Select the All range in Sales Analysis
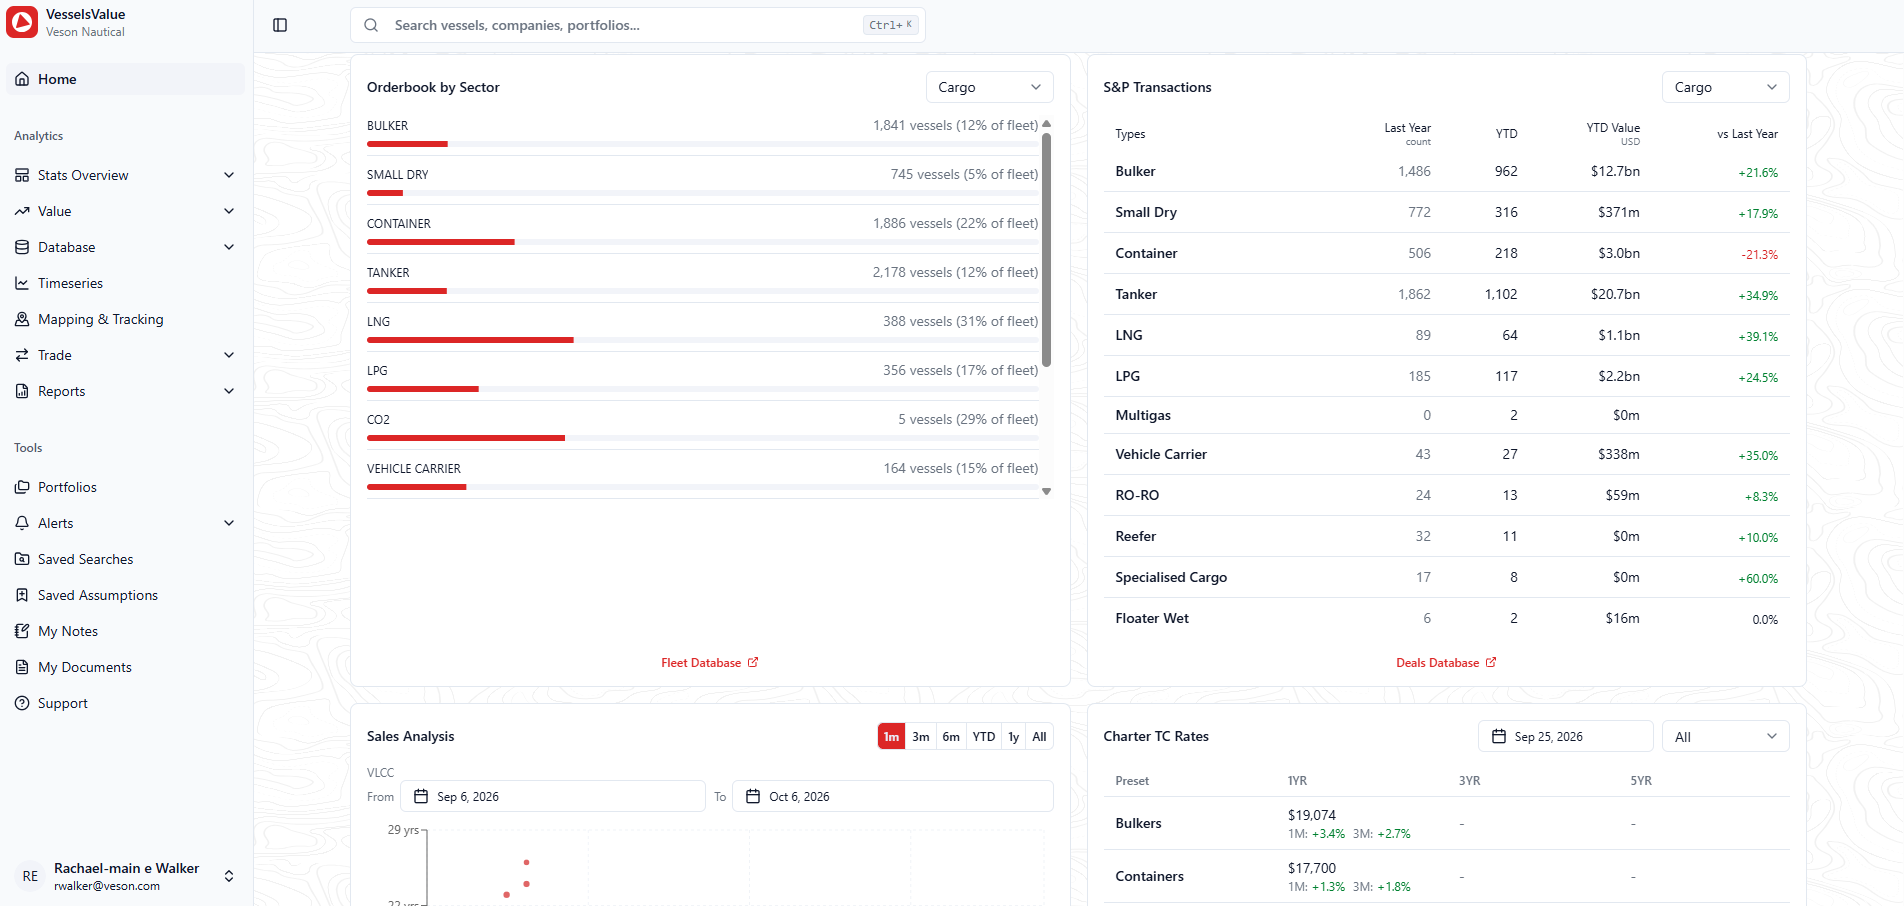 coord(1039,736)
